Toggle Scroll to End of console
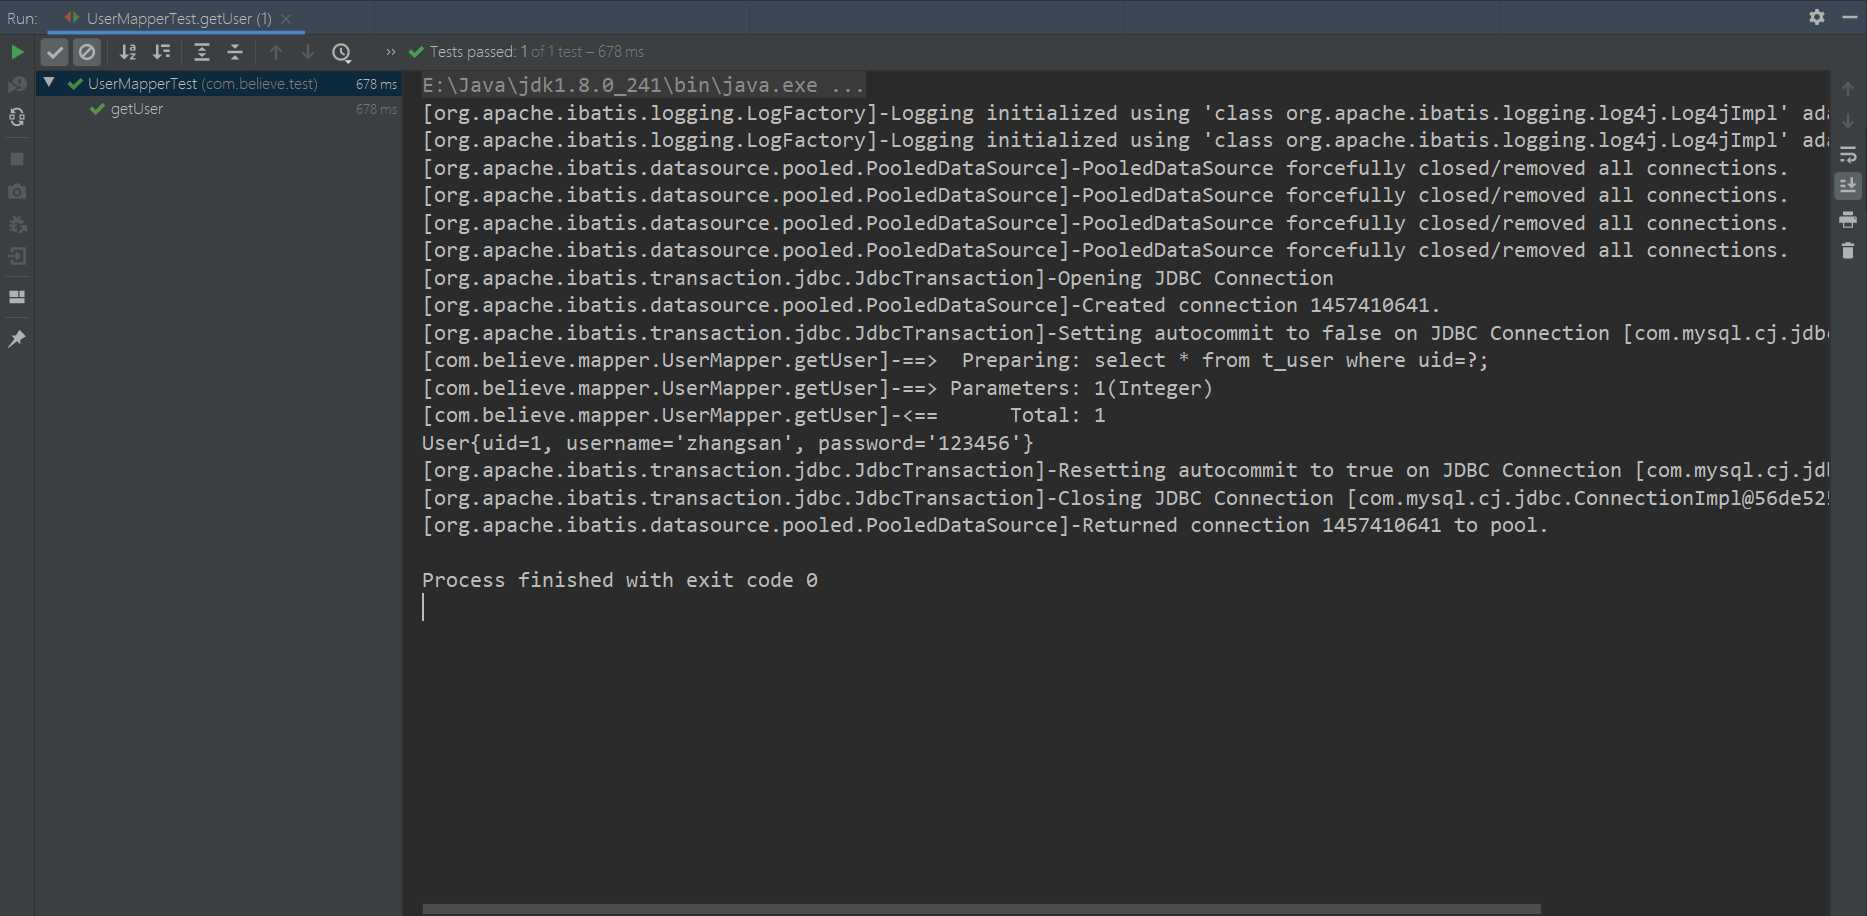Image resolution: width=1867 pixels, height=916 pixels. [x=1848, y=186]
